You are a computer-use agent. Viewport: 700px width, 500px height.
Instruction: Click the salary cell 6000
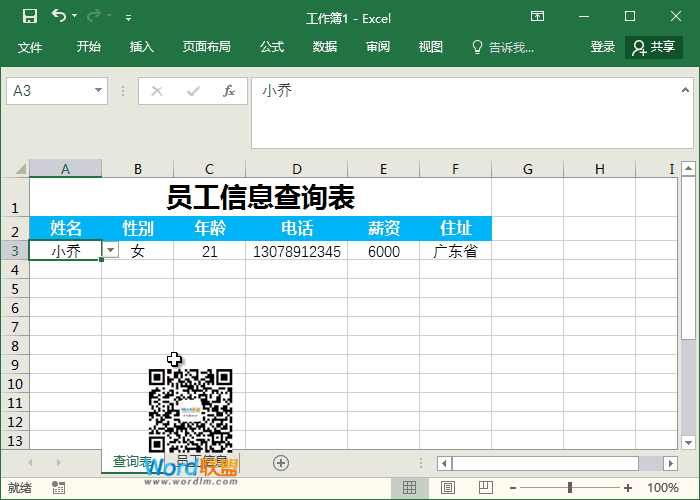383,251
